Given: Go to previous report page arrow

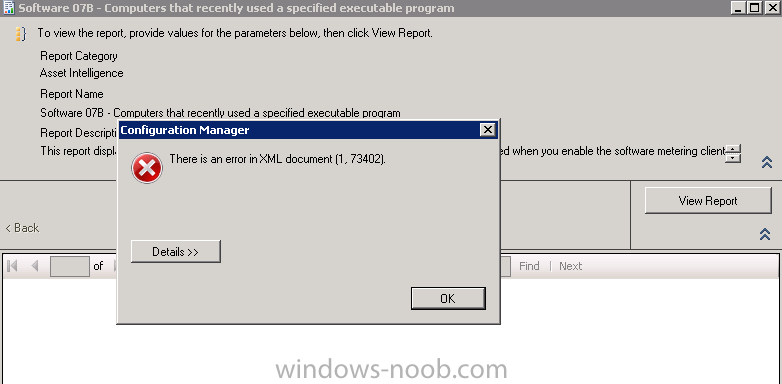Looking at the screenshot, I should 34,266.
